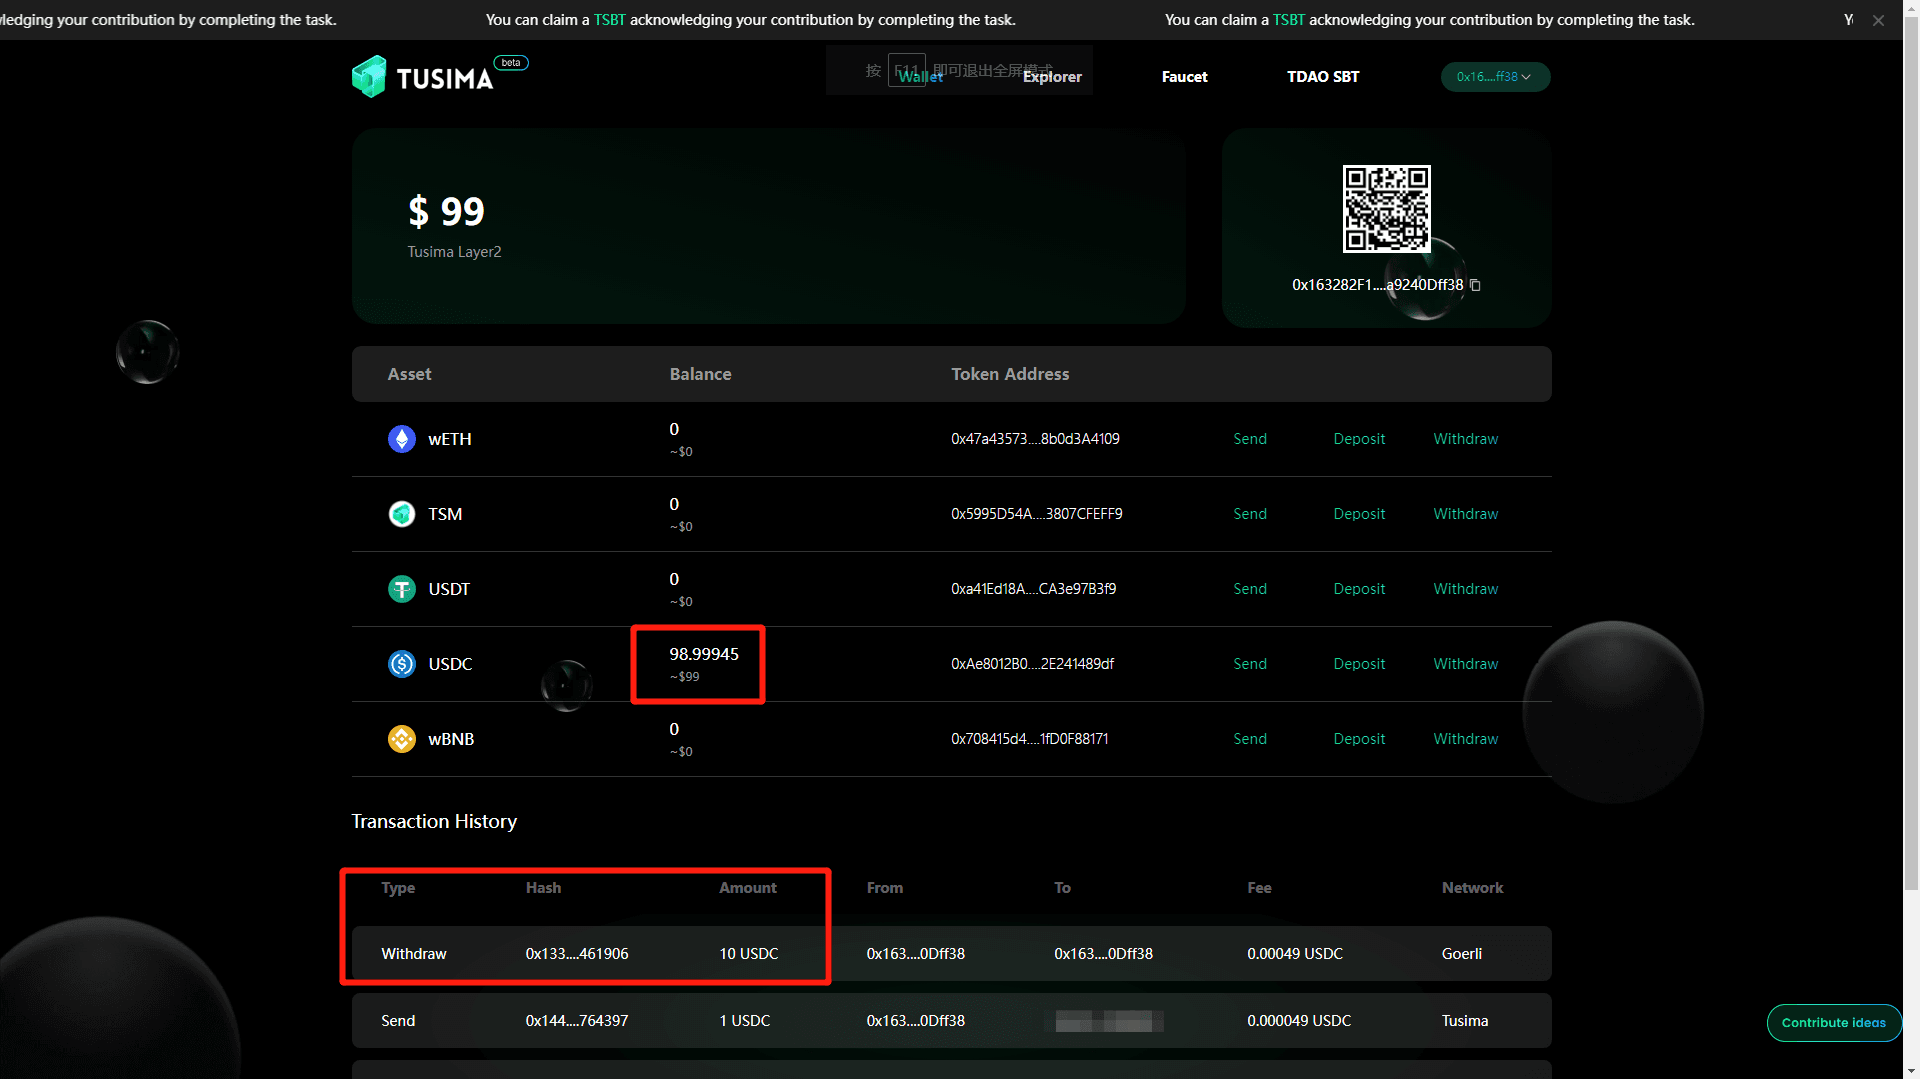The height and width of the screenshot is (1079, 1920).
Task: Send USDC
Action: [1250, 664]
